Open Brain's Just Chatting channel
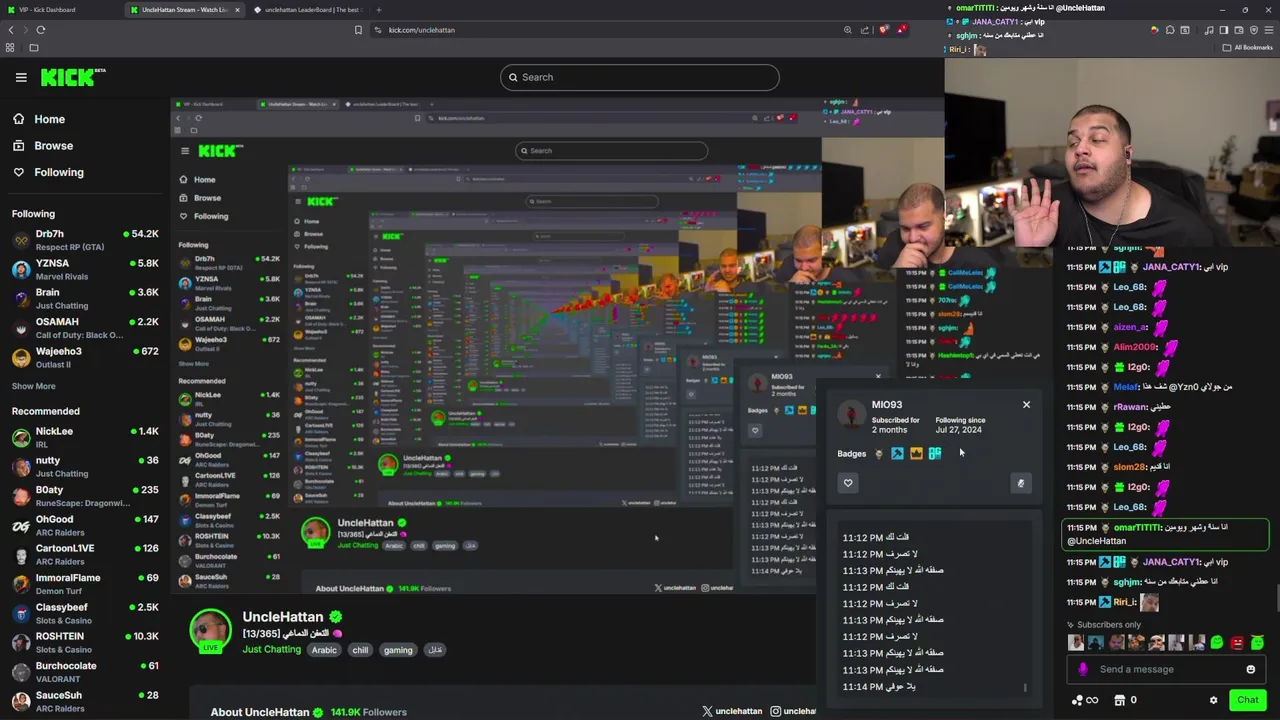This screenshot has height=720, width=1280. [x=85, y=299]
